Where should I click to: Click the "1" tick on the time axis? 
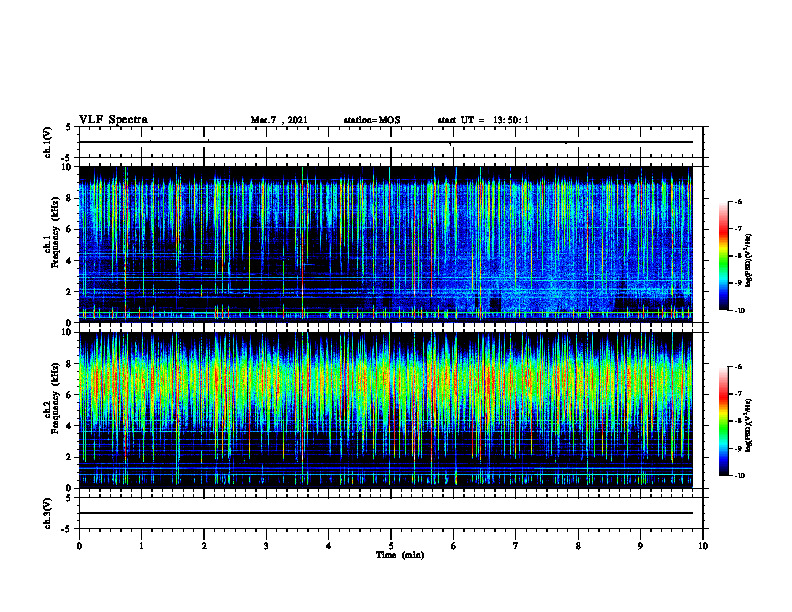click(141, 546)
